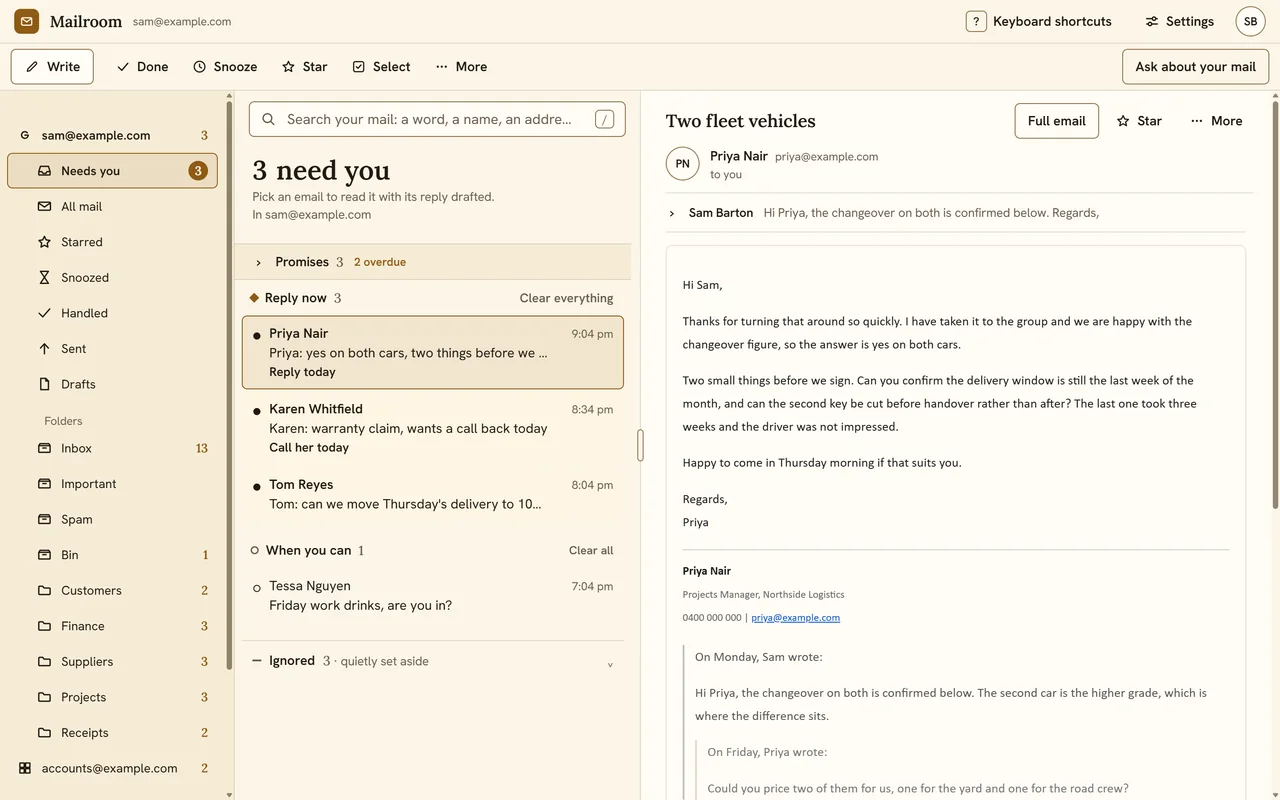Click the Mailroom envelope logo icon
Screen dimensions: 1280x800
click(x=27, y=21)
